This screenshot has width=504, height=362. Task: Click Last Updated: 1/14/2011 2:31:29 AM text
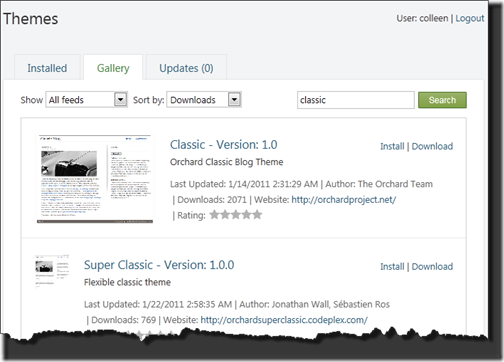pyautogui.click(x=244, y=184)
